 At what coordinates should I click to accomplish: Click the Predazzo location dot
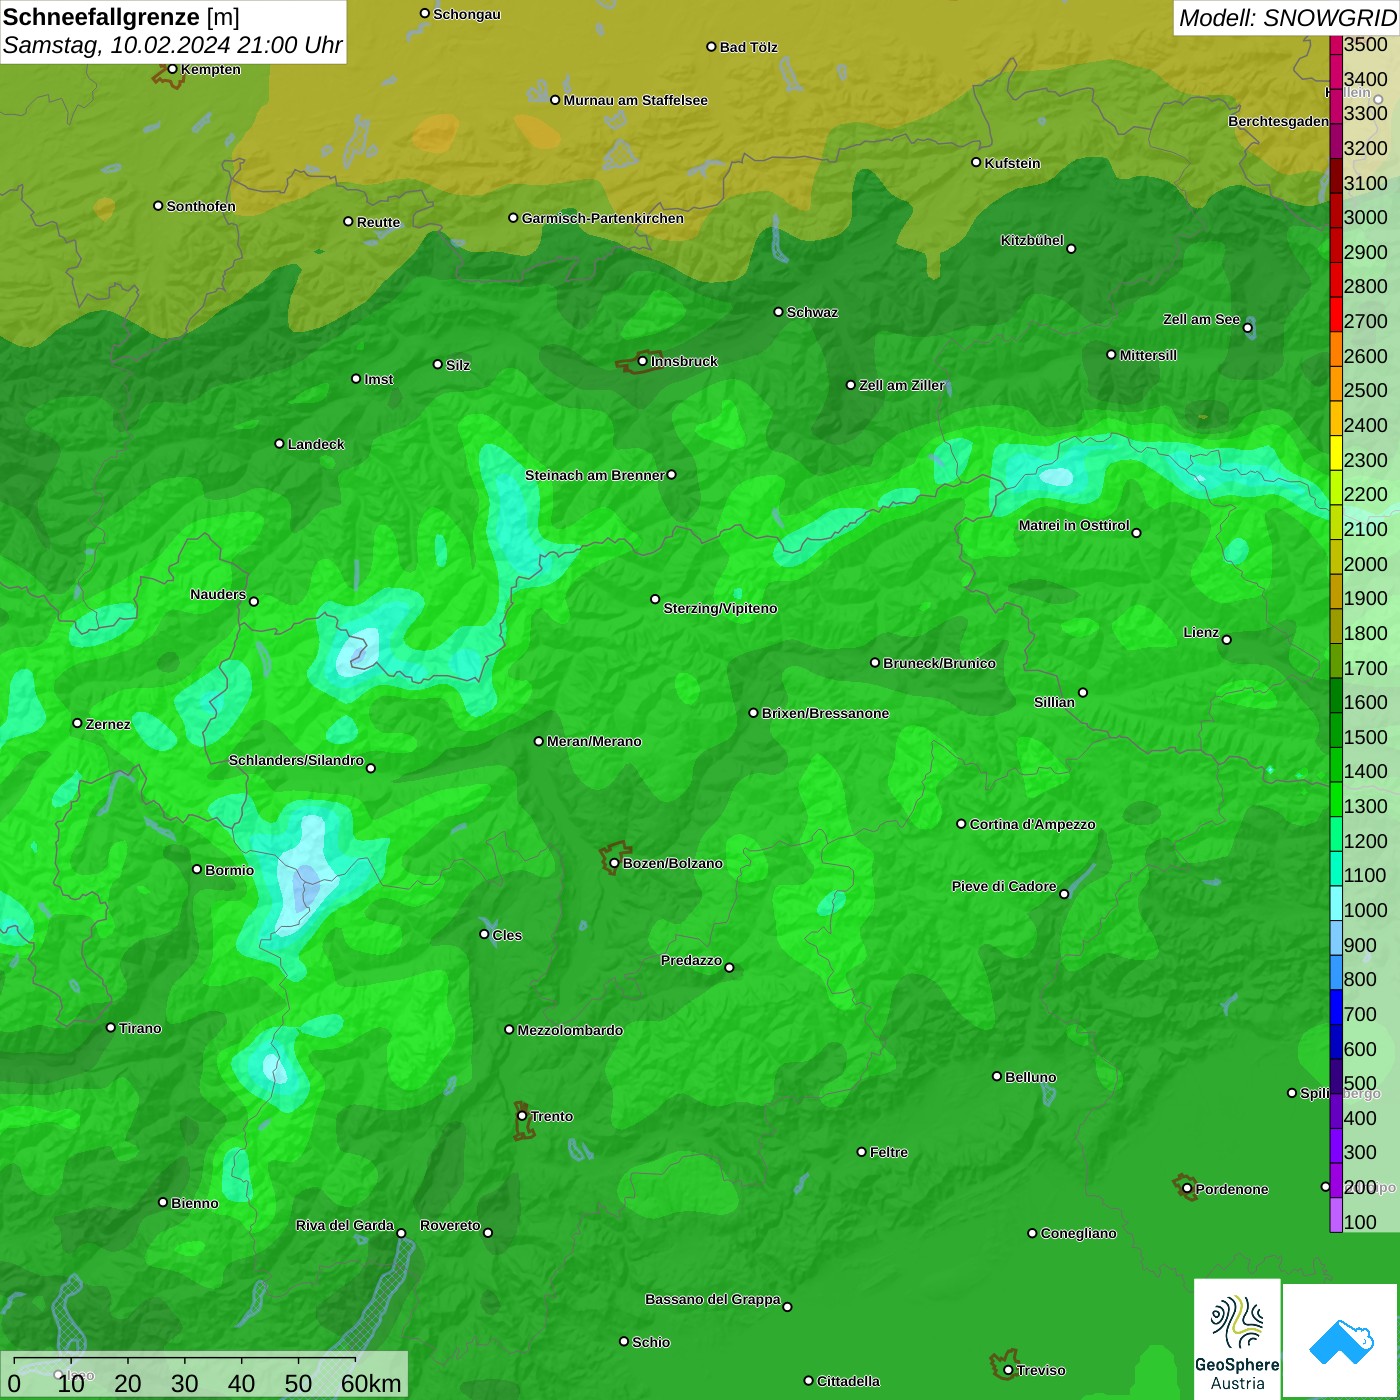pos(729,967)
